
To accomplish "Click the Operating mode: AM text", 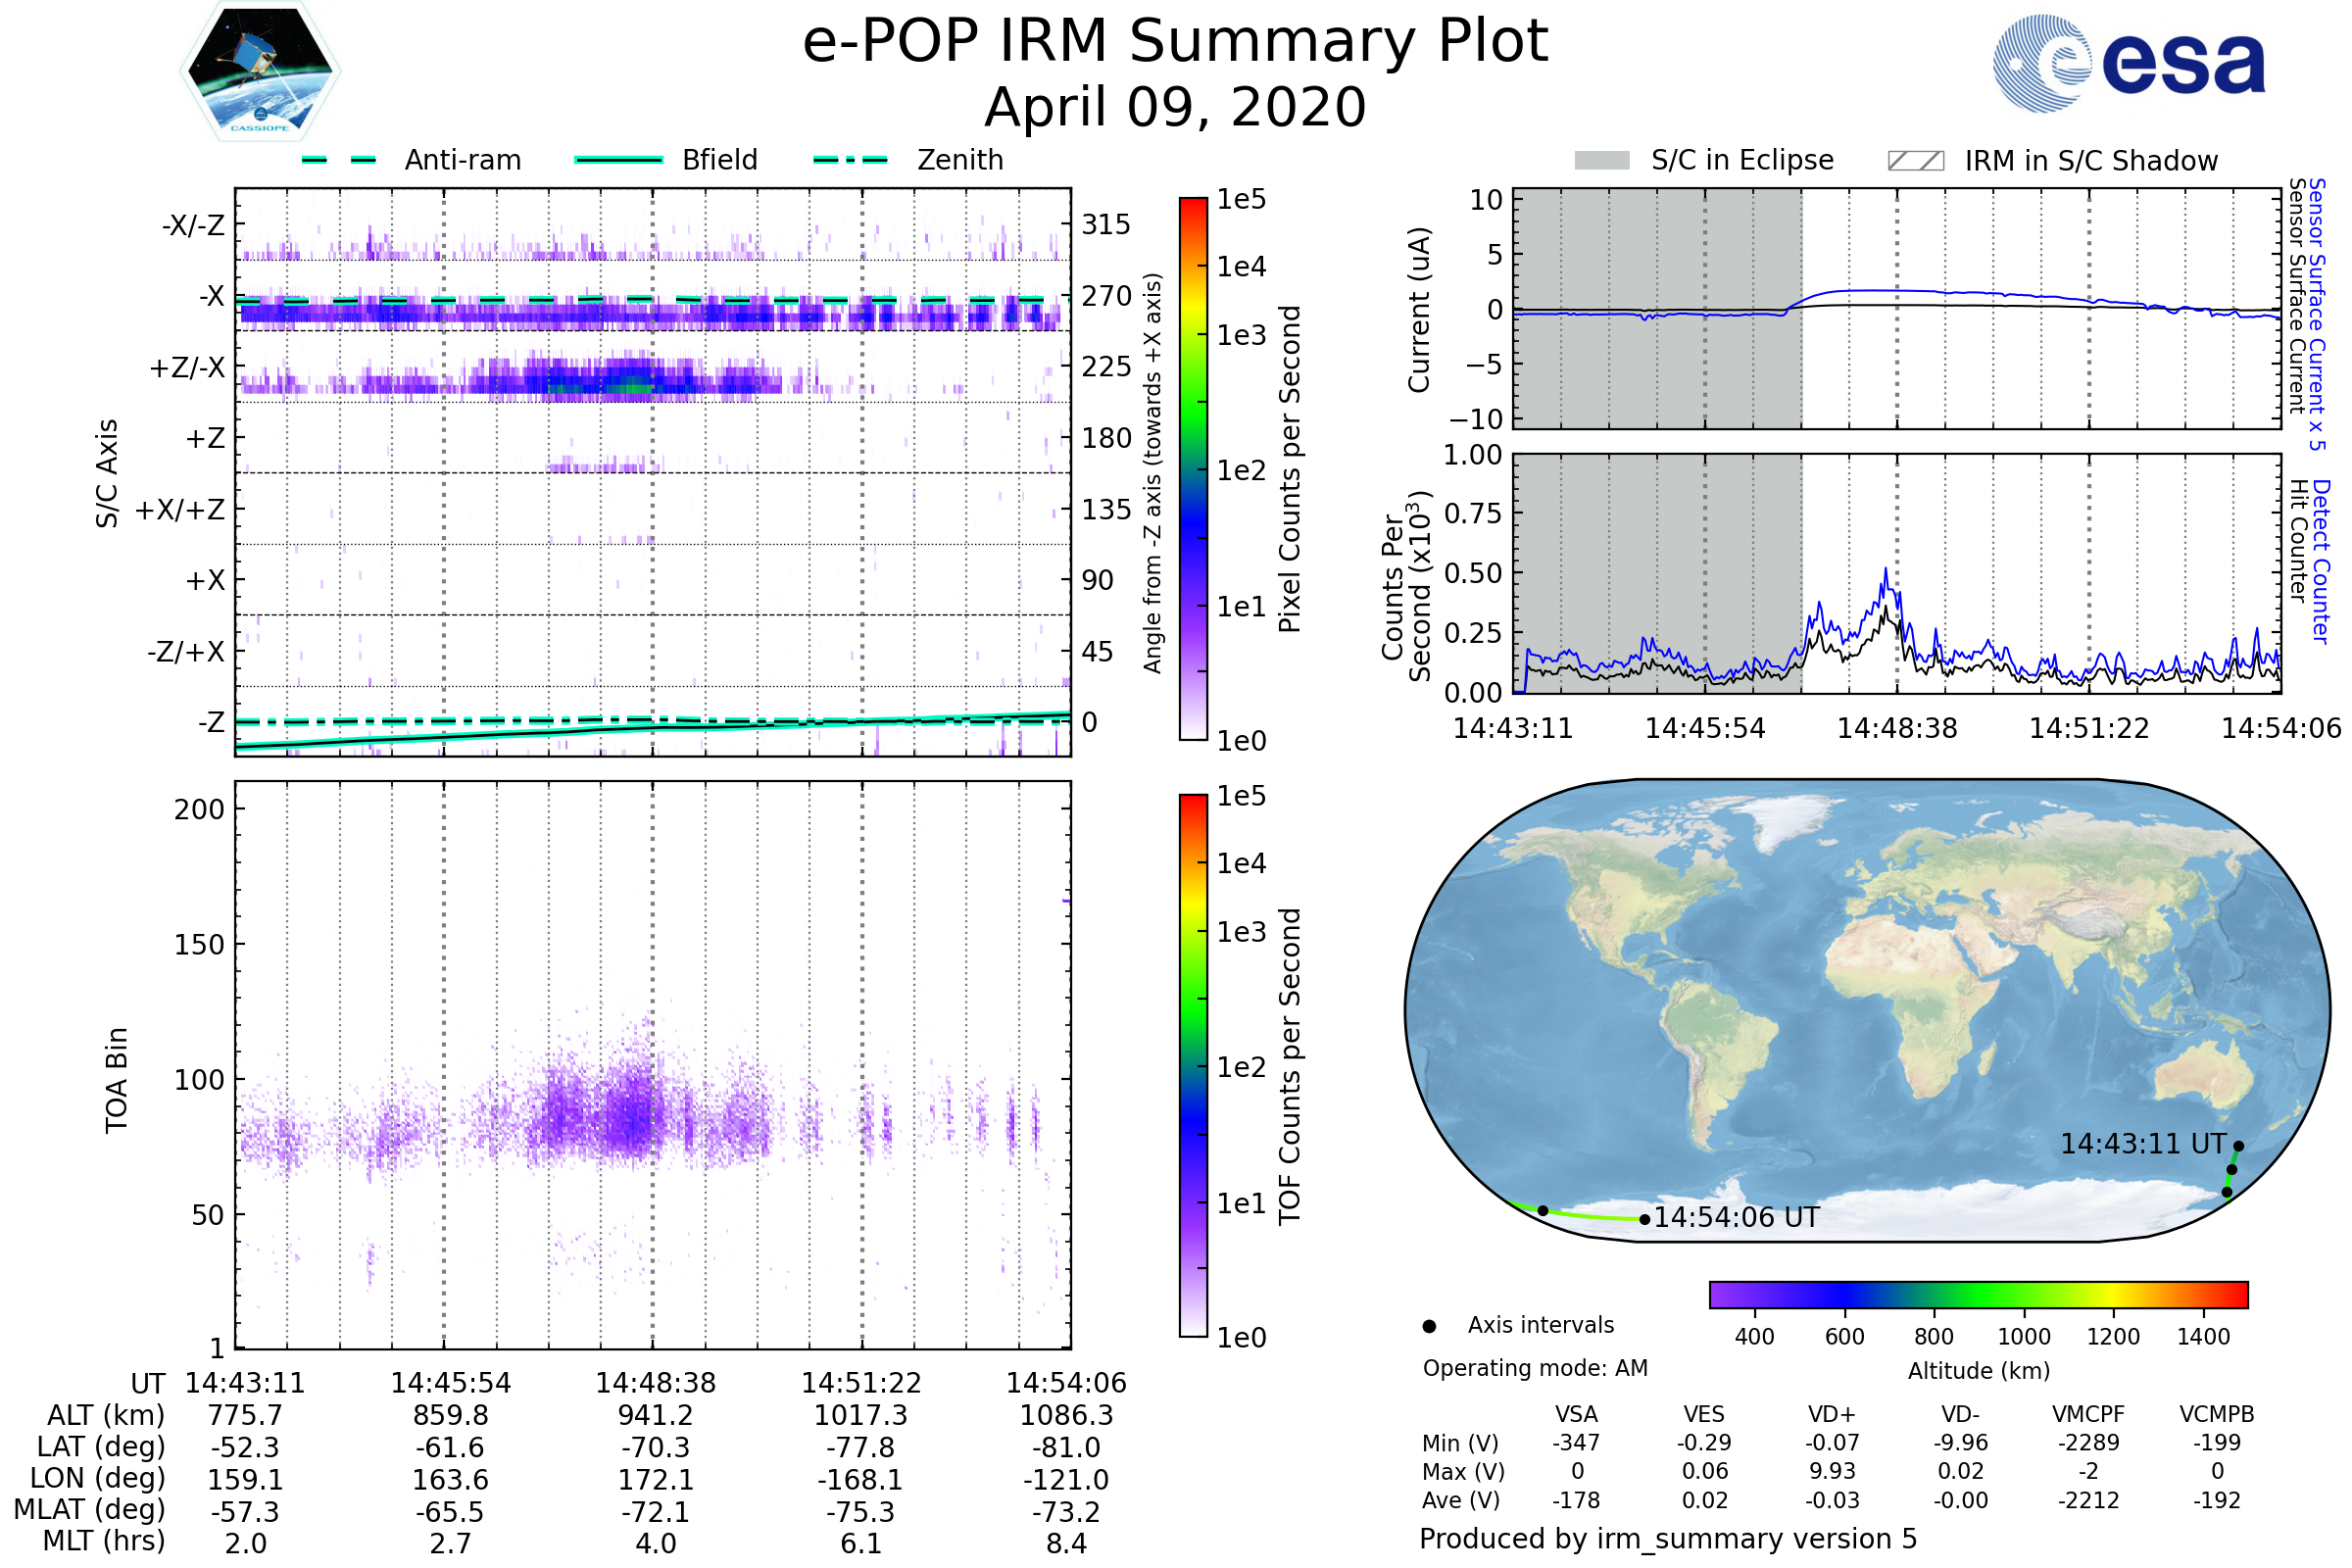I will tap(1535, 1368).
